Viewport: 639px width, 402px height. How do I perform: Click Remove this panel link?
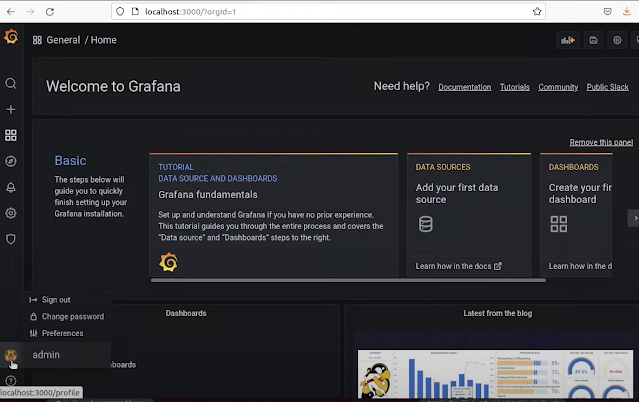click(x=601, y=142)
